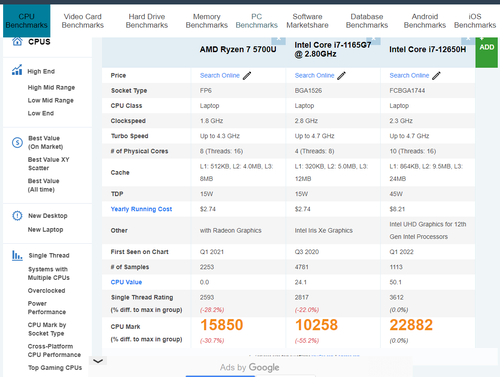The width and height of the screenshot is (500, 377).
Task: Click the Best Value dollar icon
Action: point(17,143)
